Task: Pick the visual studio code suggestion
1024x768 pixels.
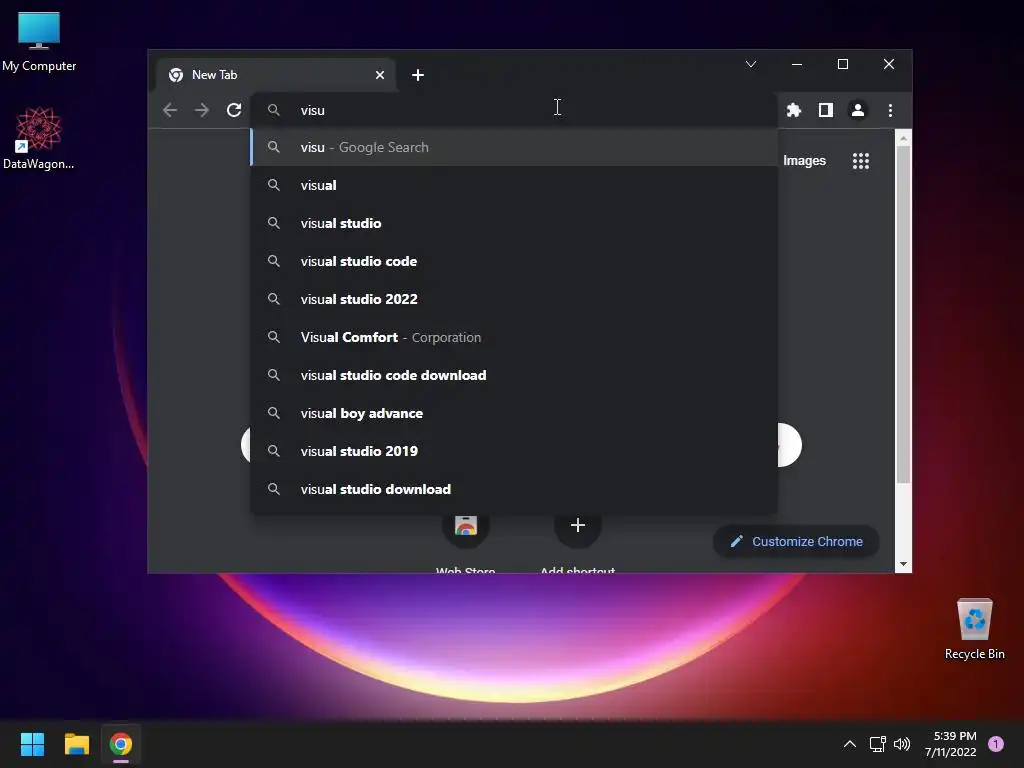Action: (513, 261)
